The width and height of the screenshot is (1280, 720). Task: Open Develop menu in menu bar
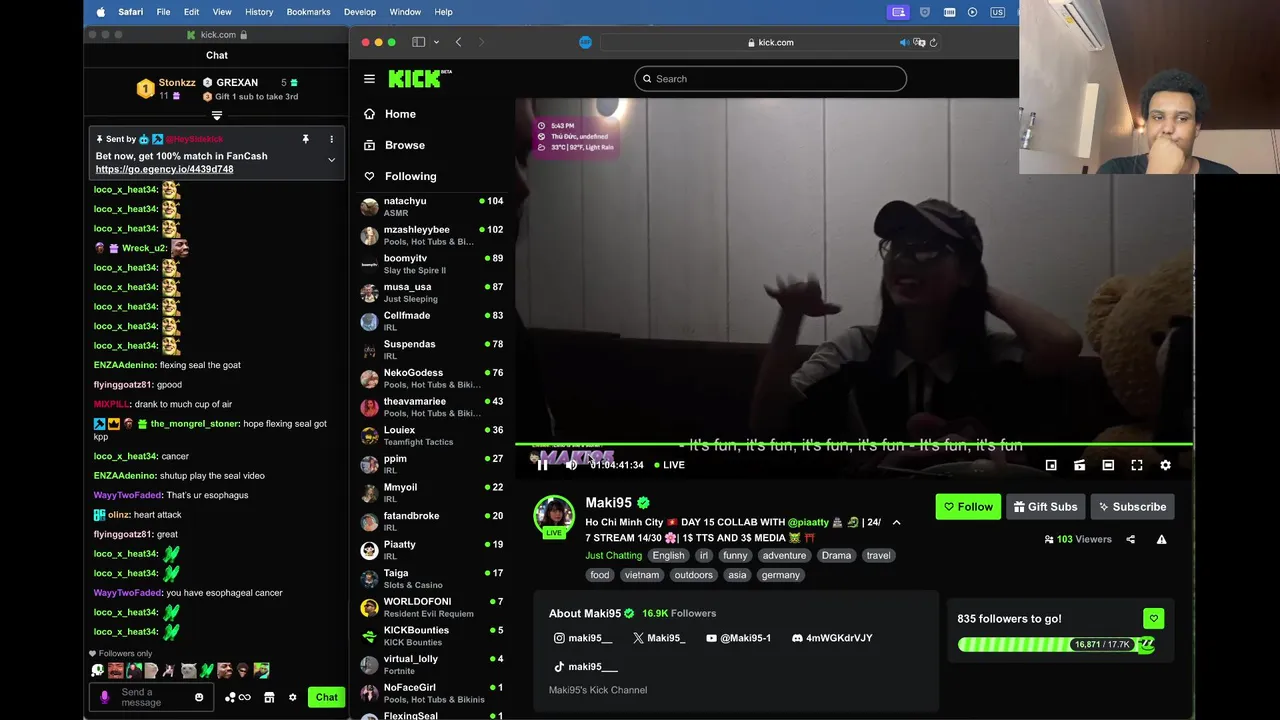pos(360,12)
